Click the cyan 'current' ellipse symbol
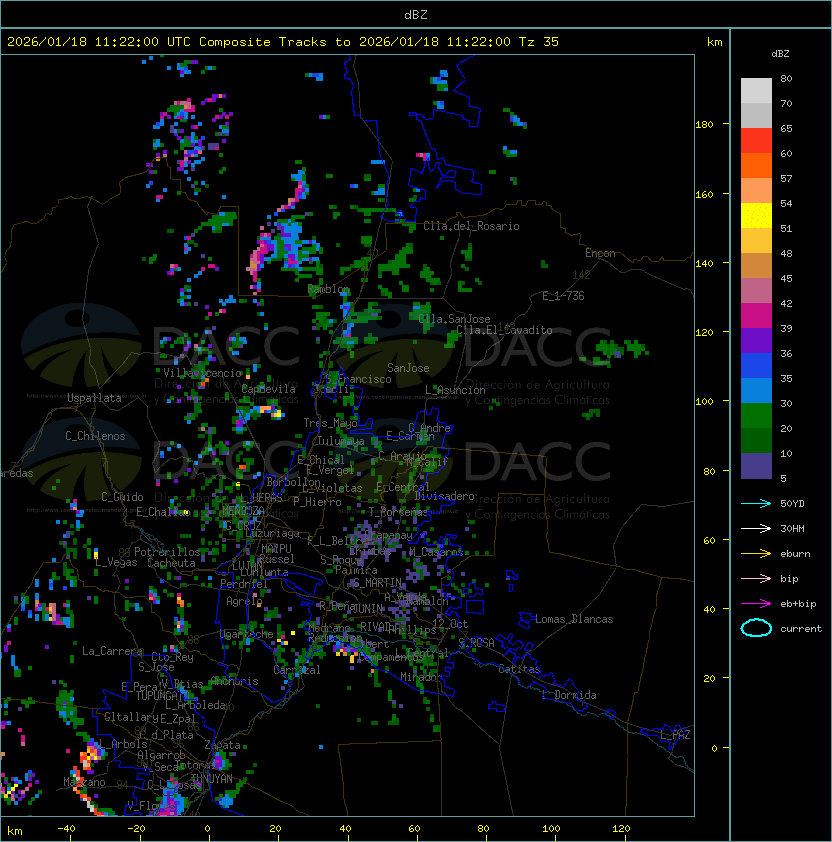This screenshot has height=842, width=832. (756, 628)
